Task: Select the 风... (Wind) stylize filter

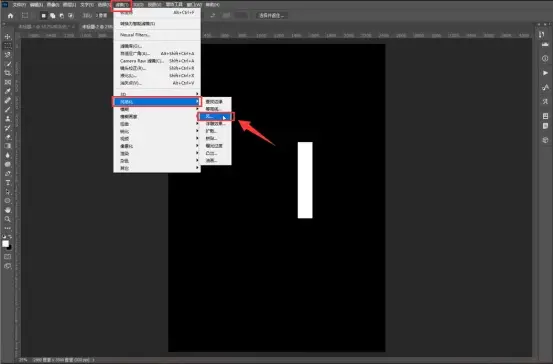Action: (x=215, y=116)
